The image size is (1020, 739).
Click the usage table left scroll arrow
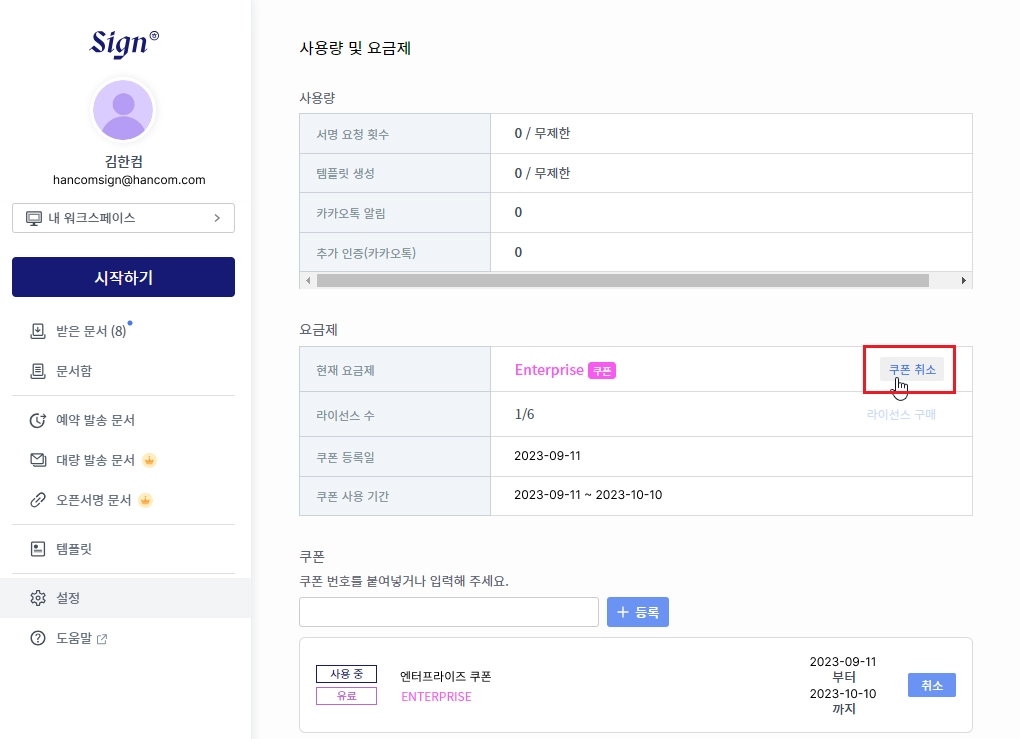[x=308, y=281]
